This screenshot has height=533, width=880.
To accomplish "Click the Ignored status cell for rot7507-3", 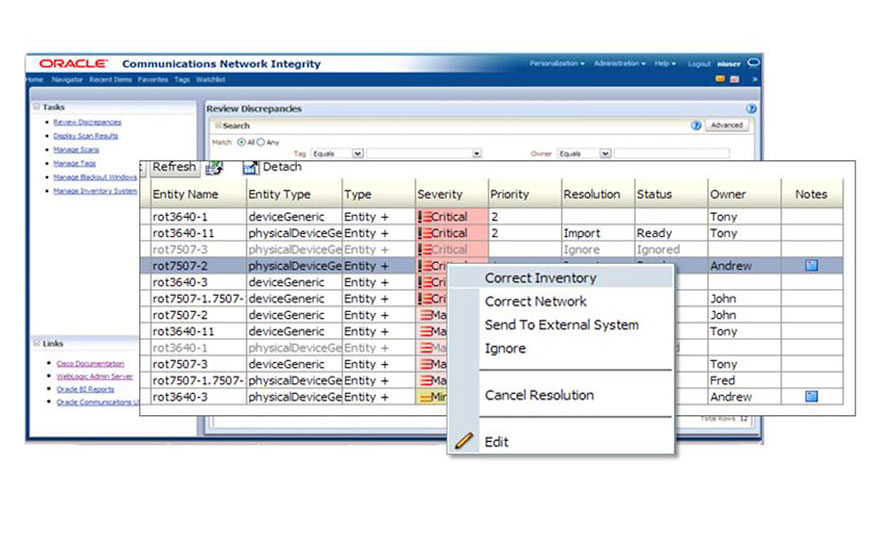I will (x=658, y=249).
